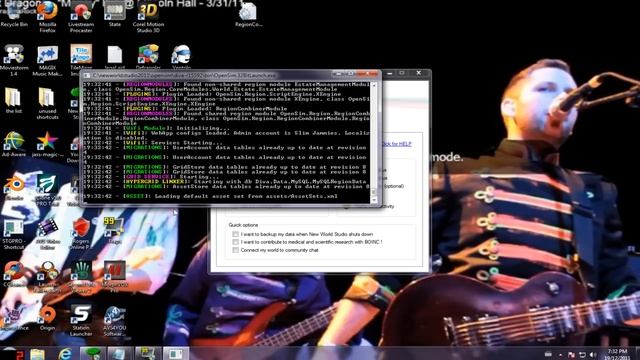Open the Livestream Procaster shortcut

point(81,16)
